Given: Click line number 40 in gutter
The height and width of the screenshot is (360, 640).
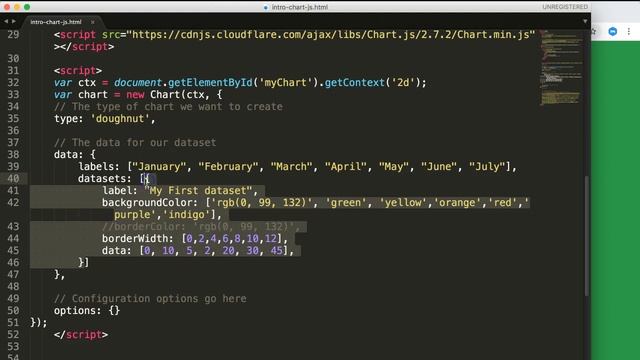Looking at the screenshot, I should coord(13,179).
